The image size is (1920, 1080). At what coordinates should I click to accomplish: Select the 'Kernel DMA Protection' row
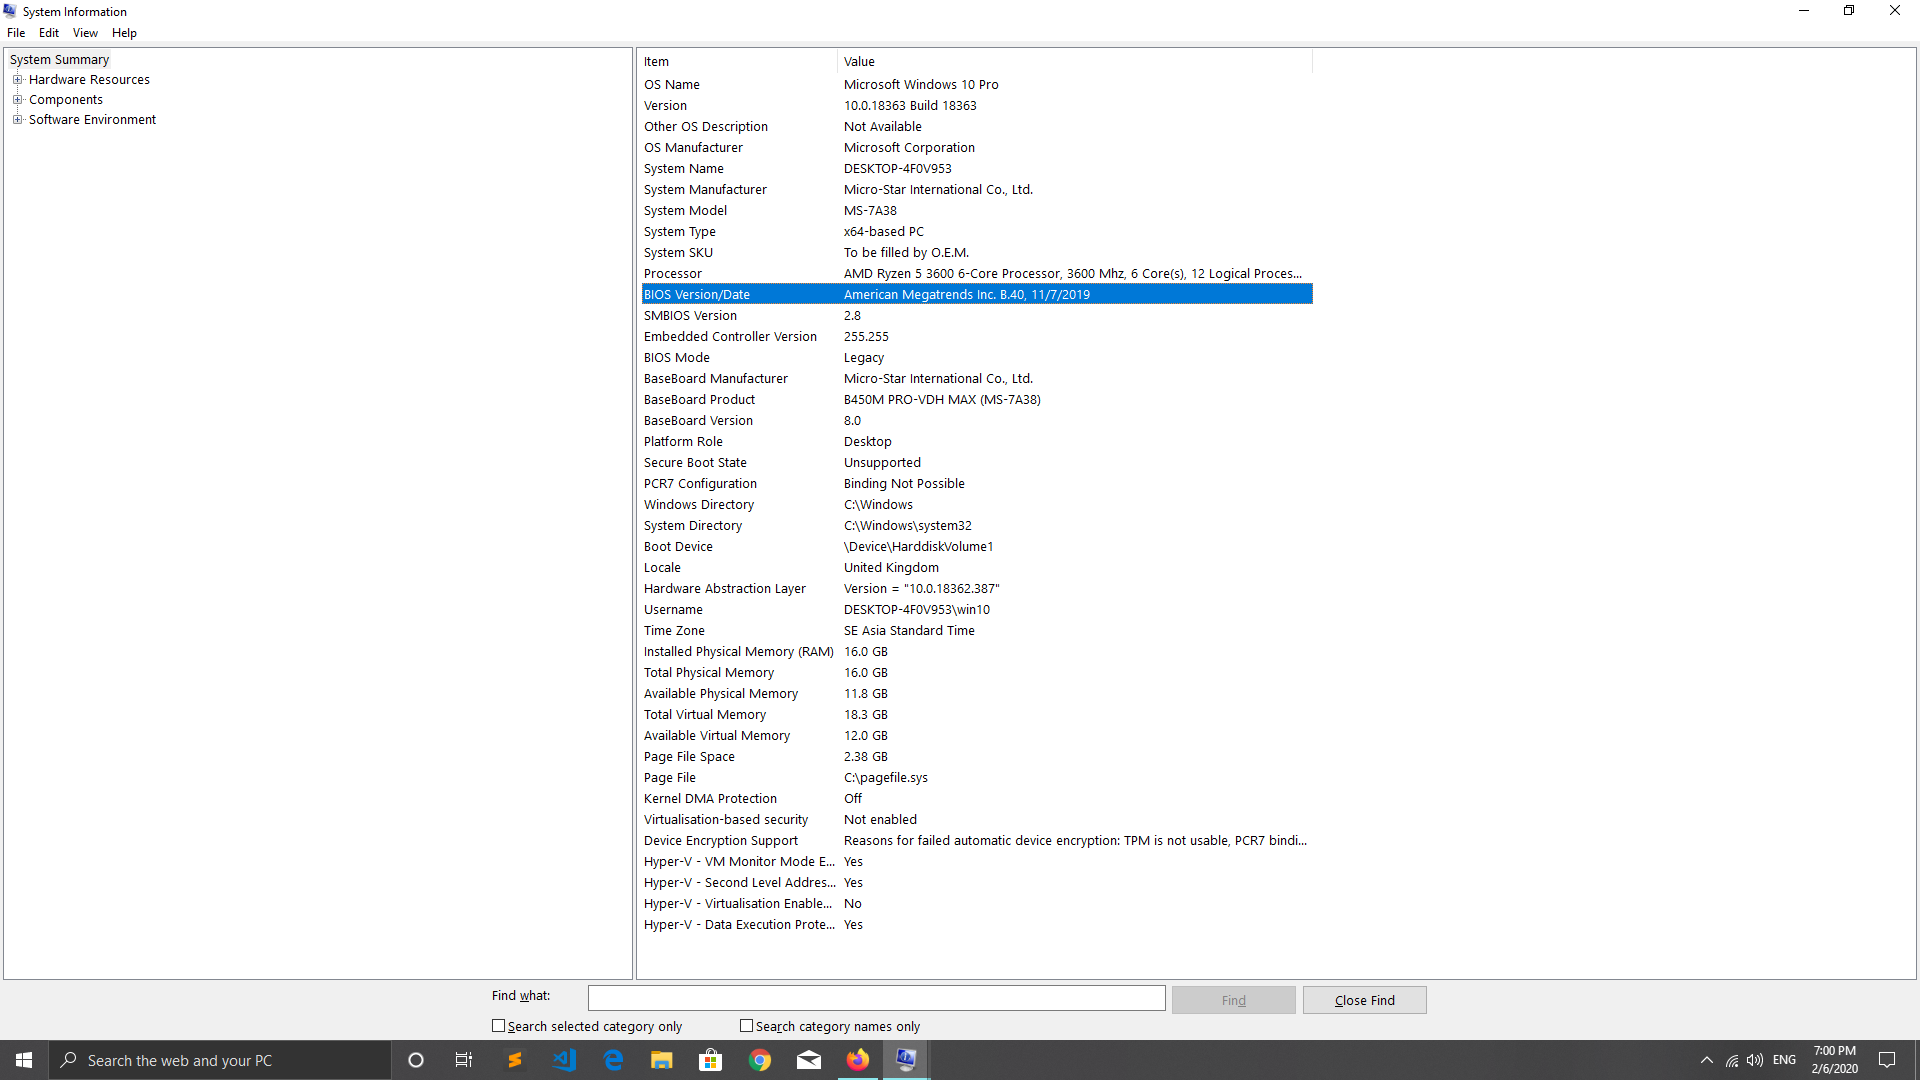976,799
